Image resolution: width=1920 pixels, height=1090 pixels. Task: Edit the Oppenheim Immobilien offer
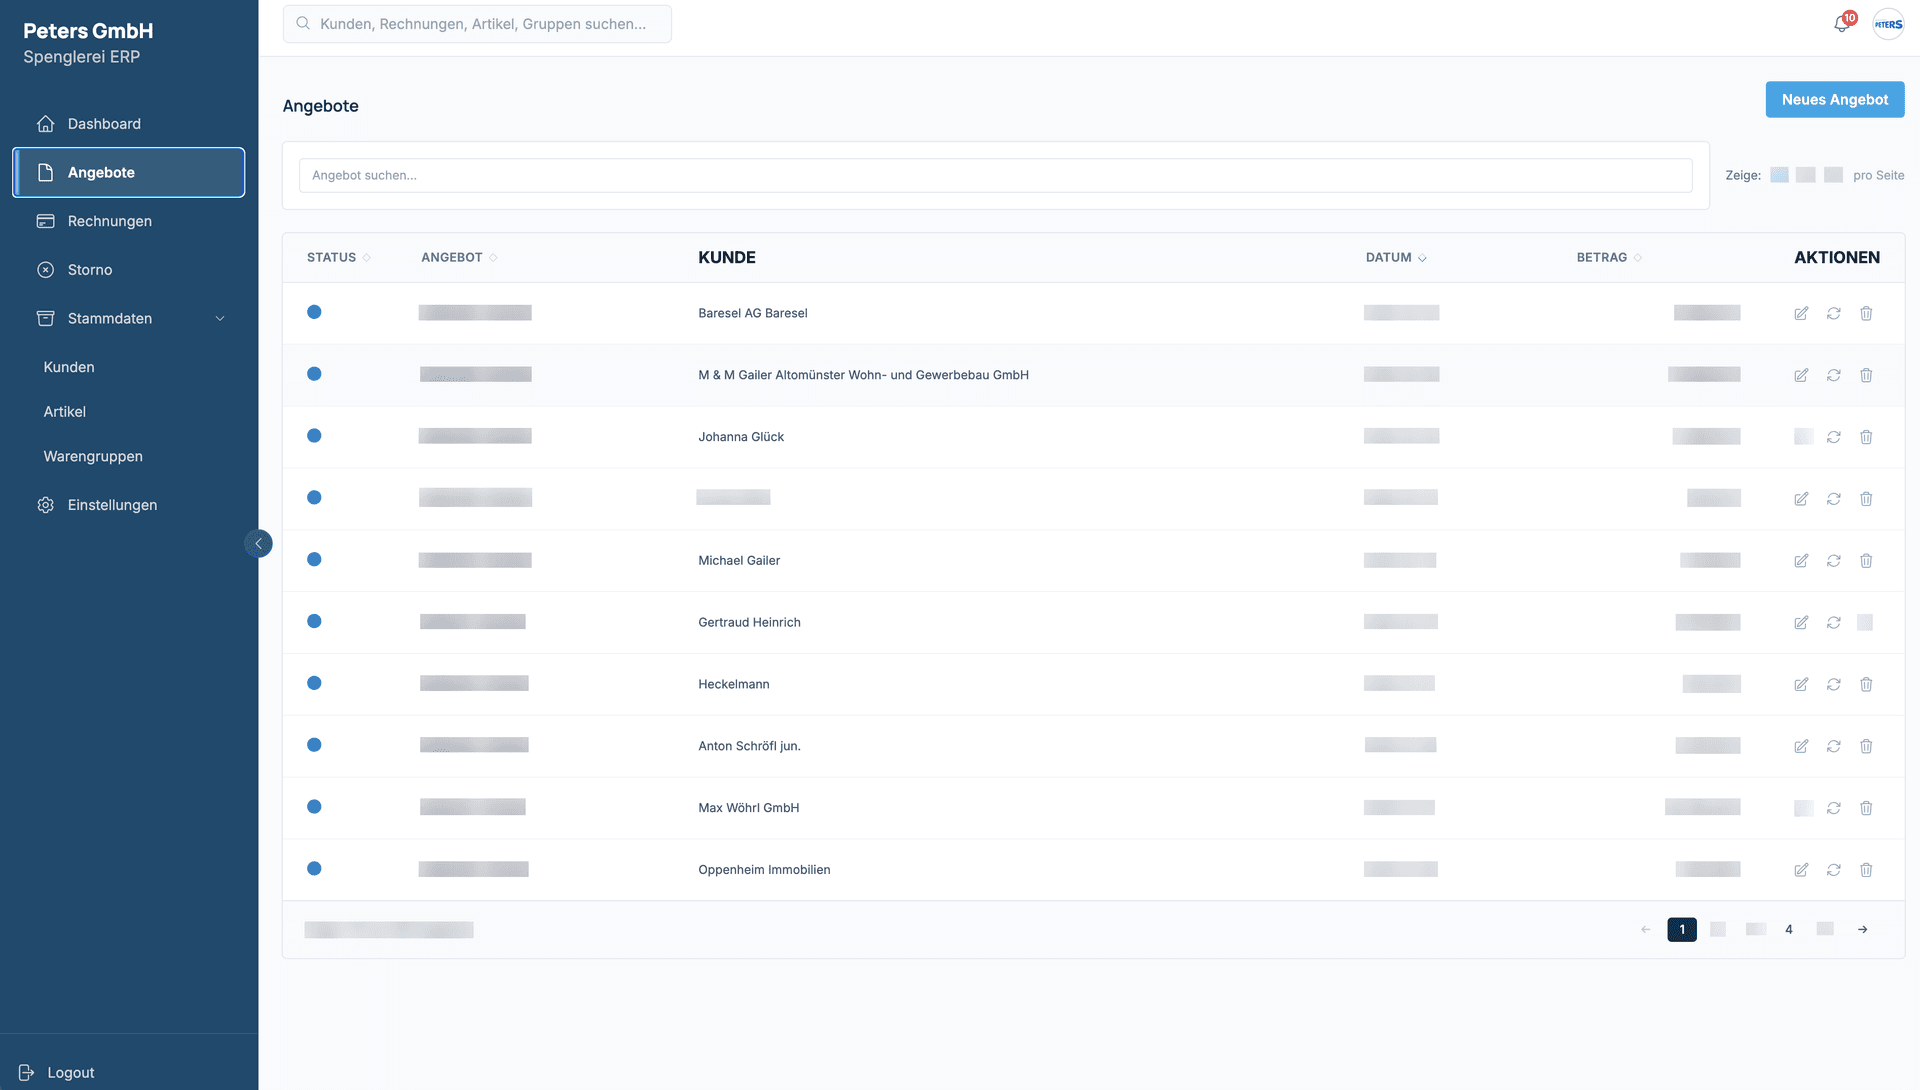1801,870
